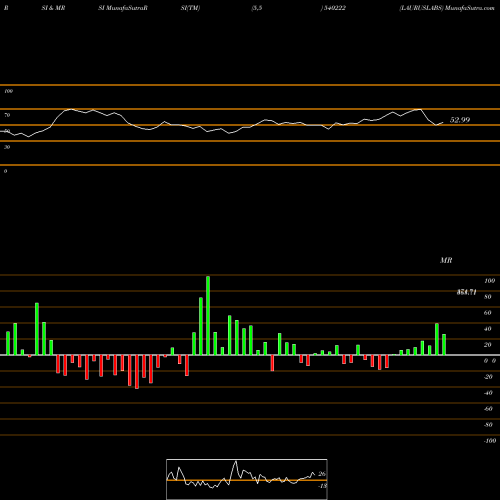Click the '(5,5' parameter text in header
Screen dimensions: 500x500
(x=257, y=8)
